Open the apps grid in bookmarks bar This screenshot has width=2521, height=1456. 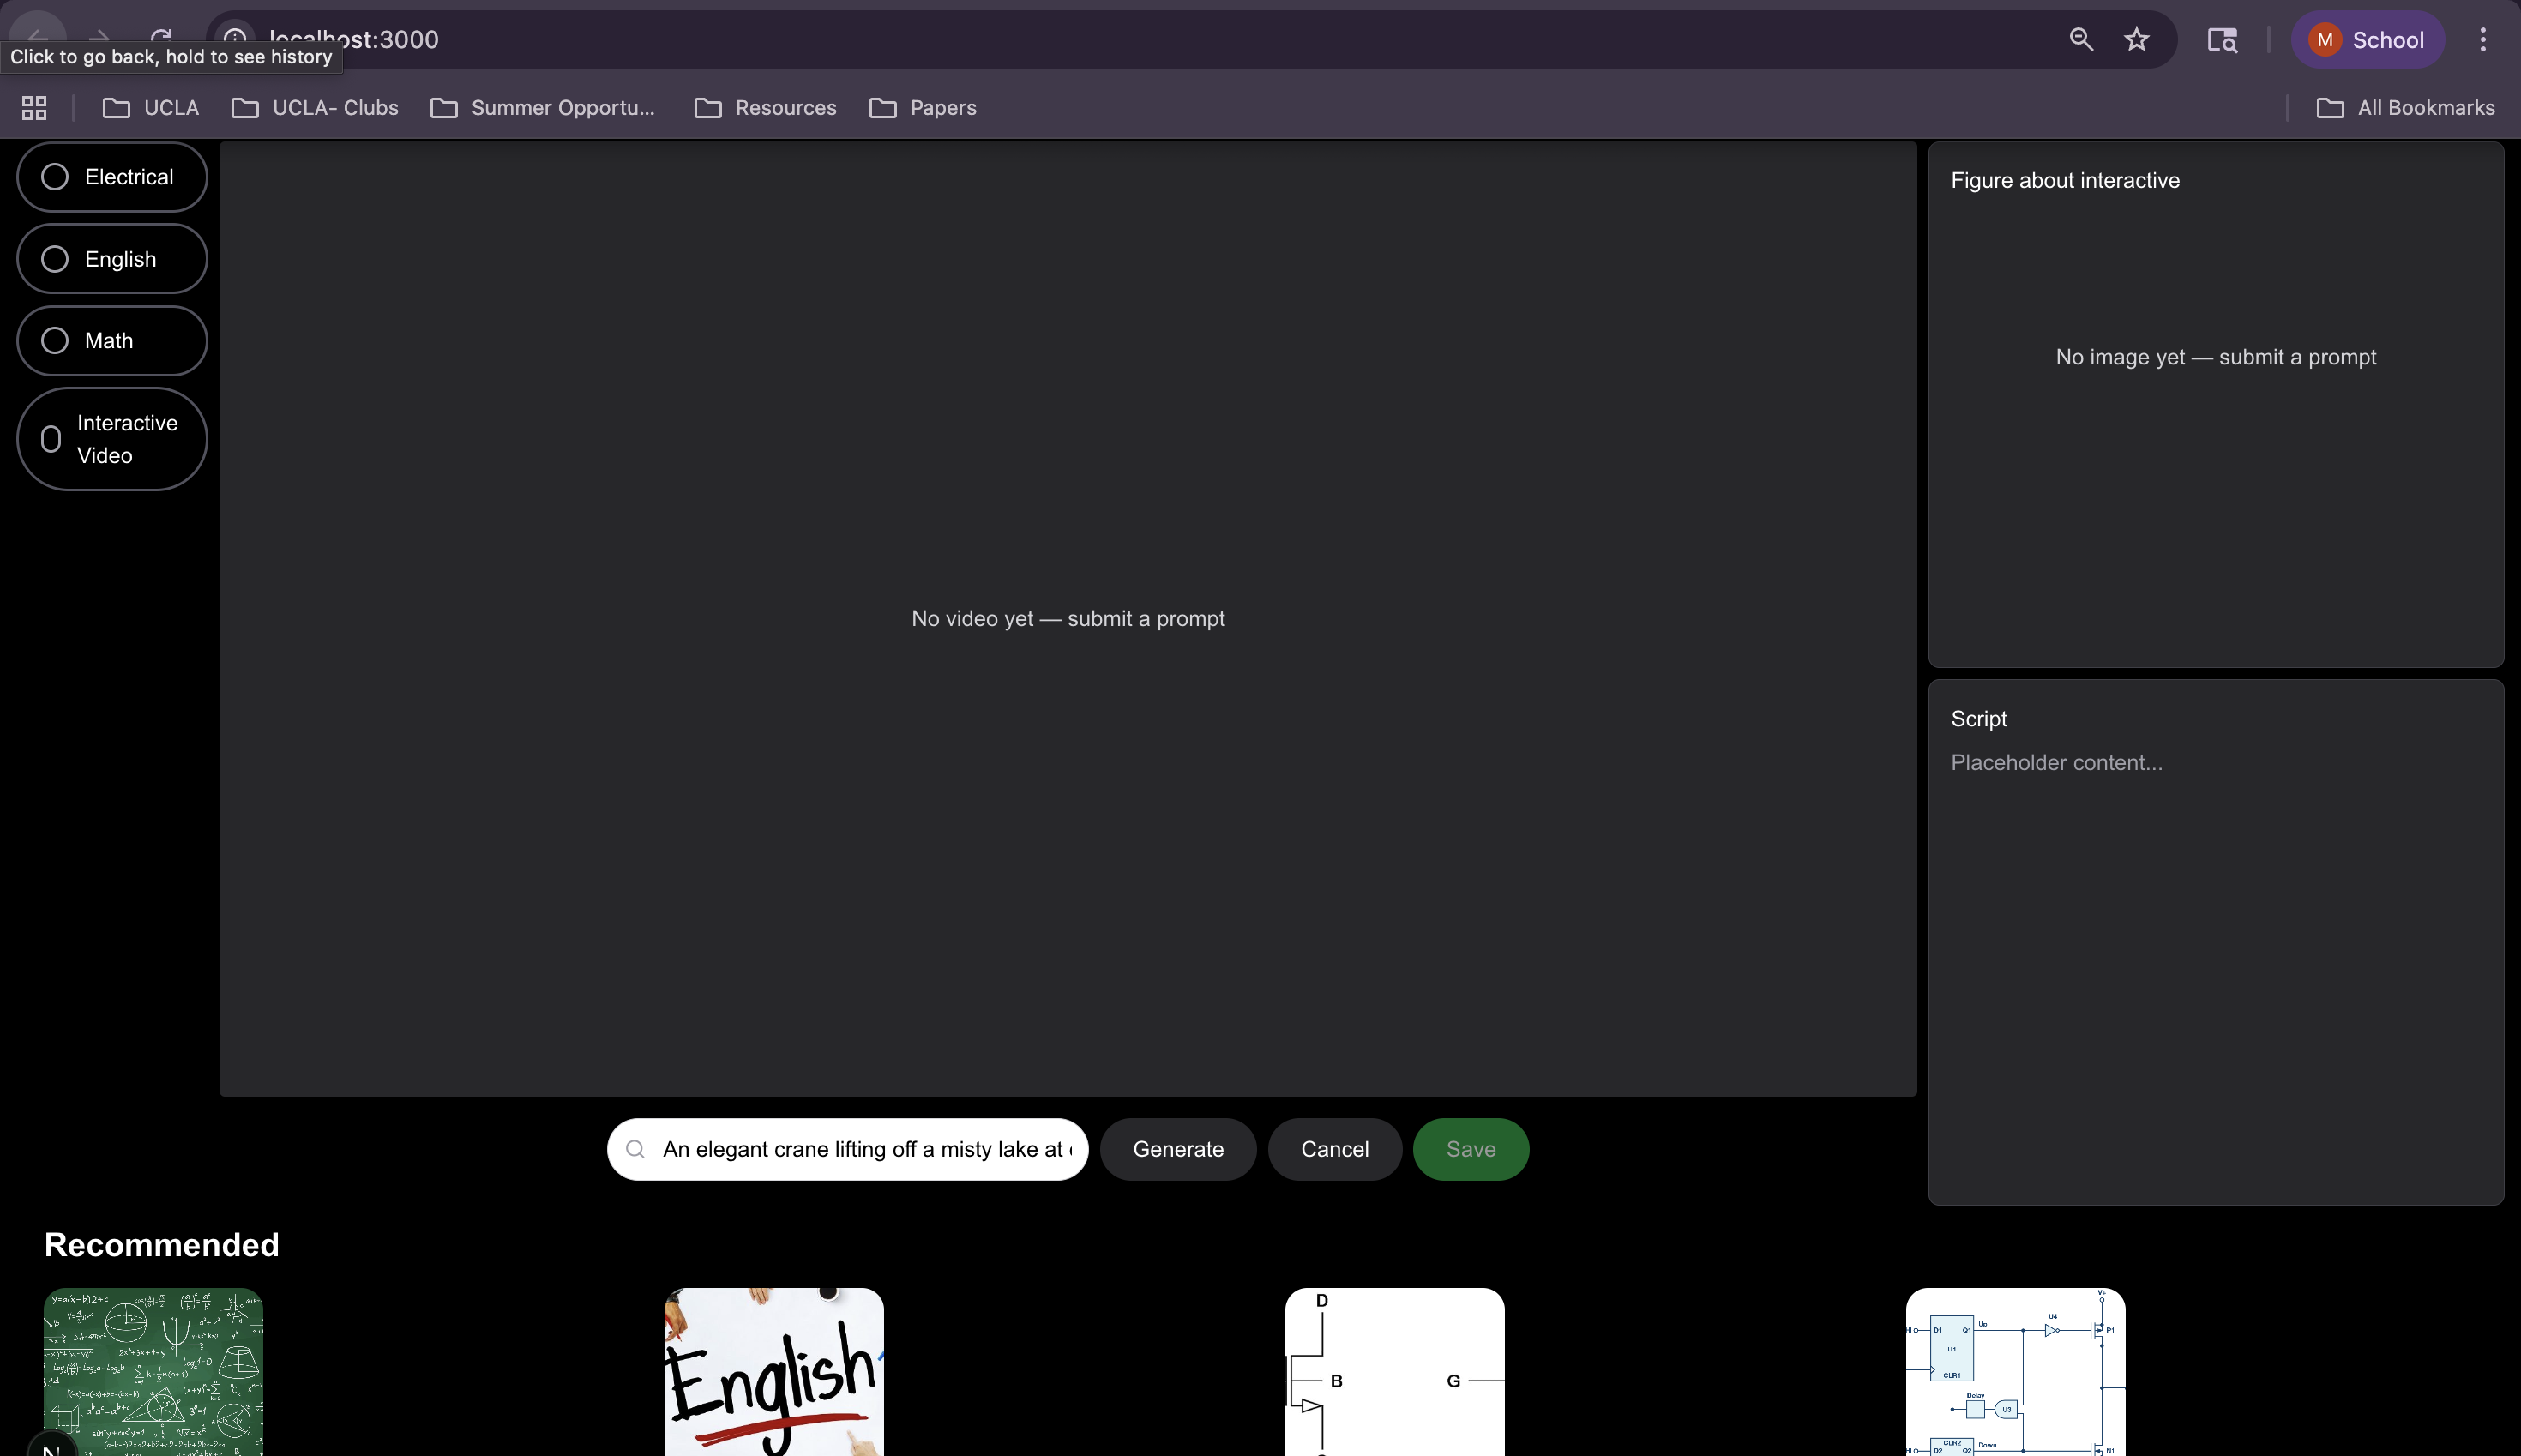pyautogui.click(x=34, y=108)
